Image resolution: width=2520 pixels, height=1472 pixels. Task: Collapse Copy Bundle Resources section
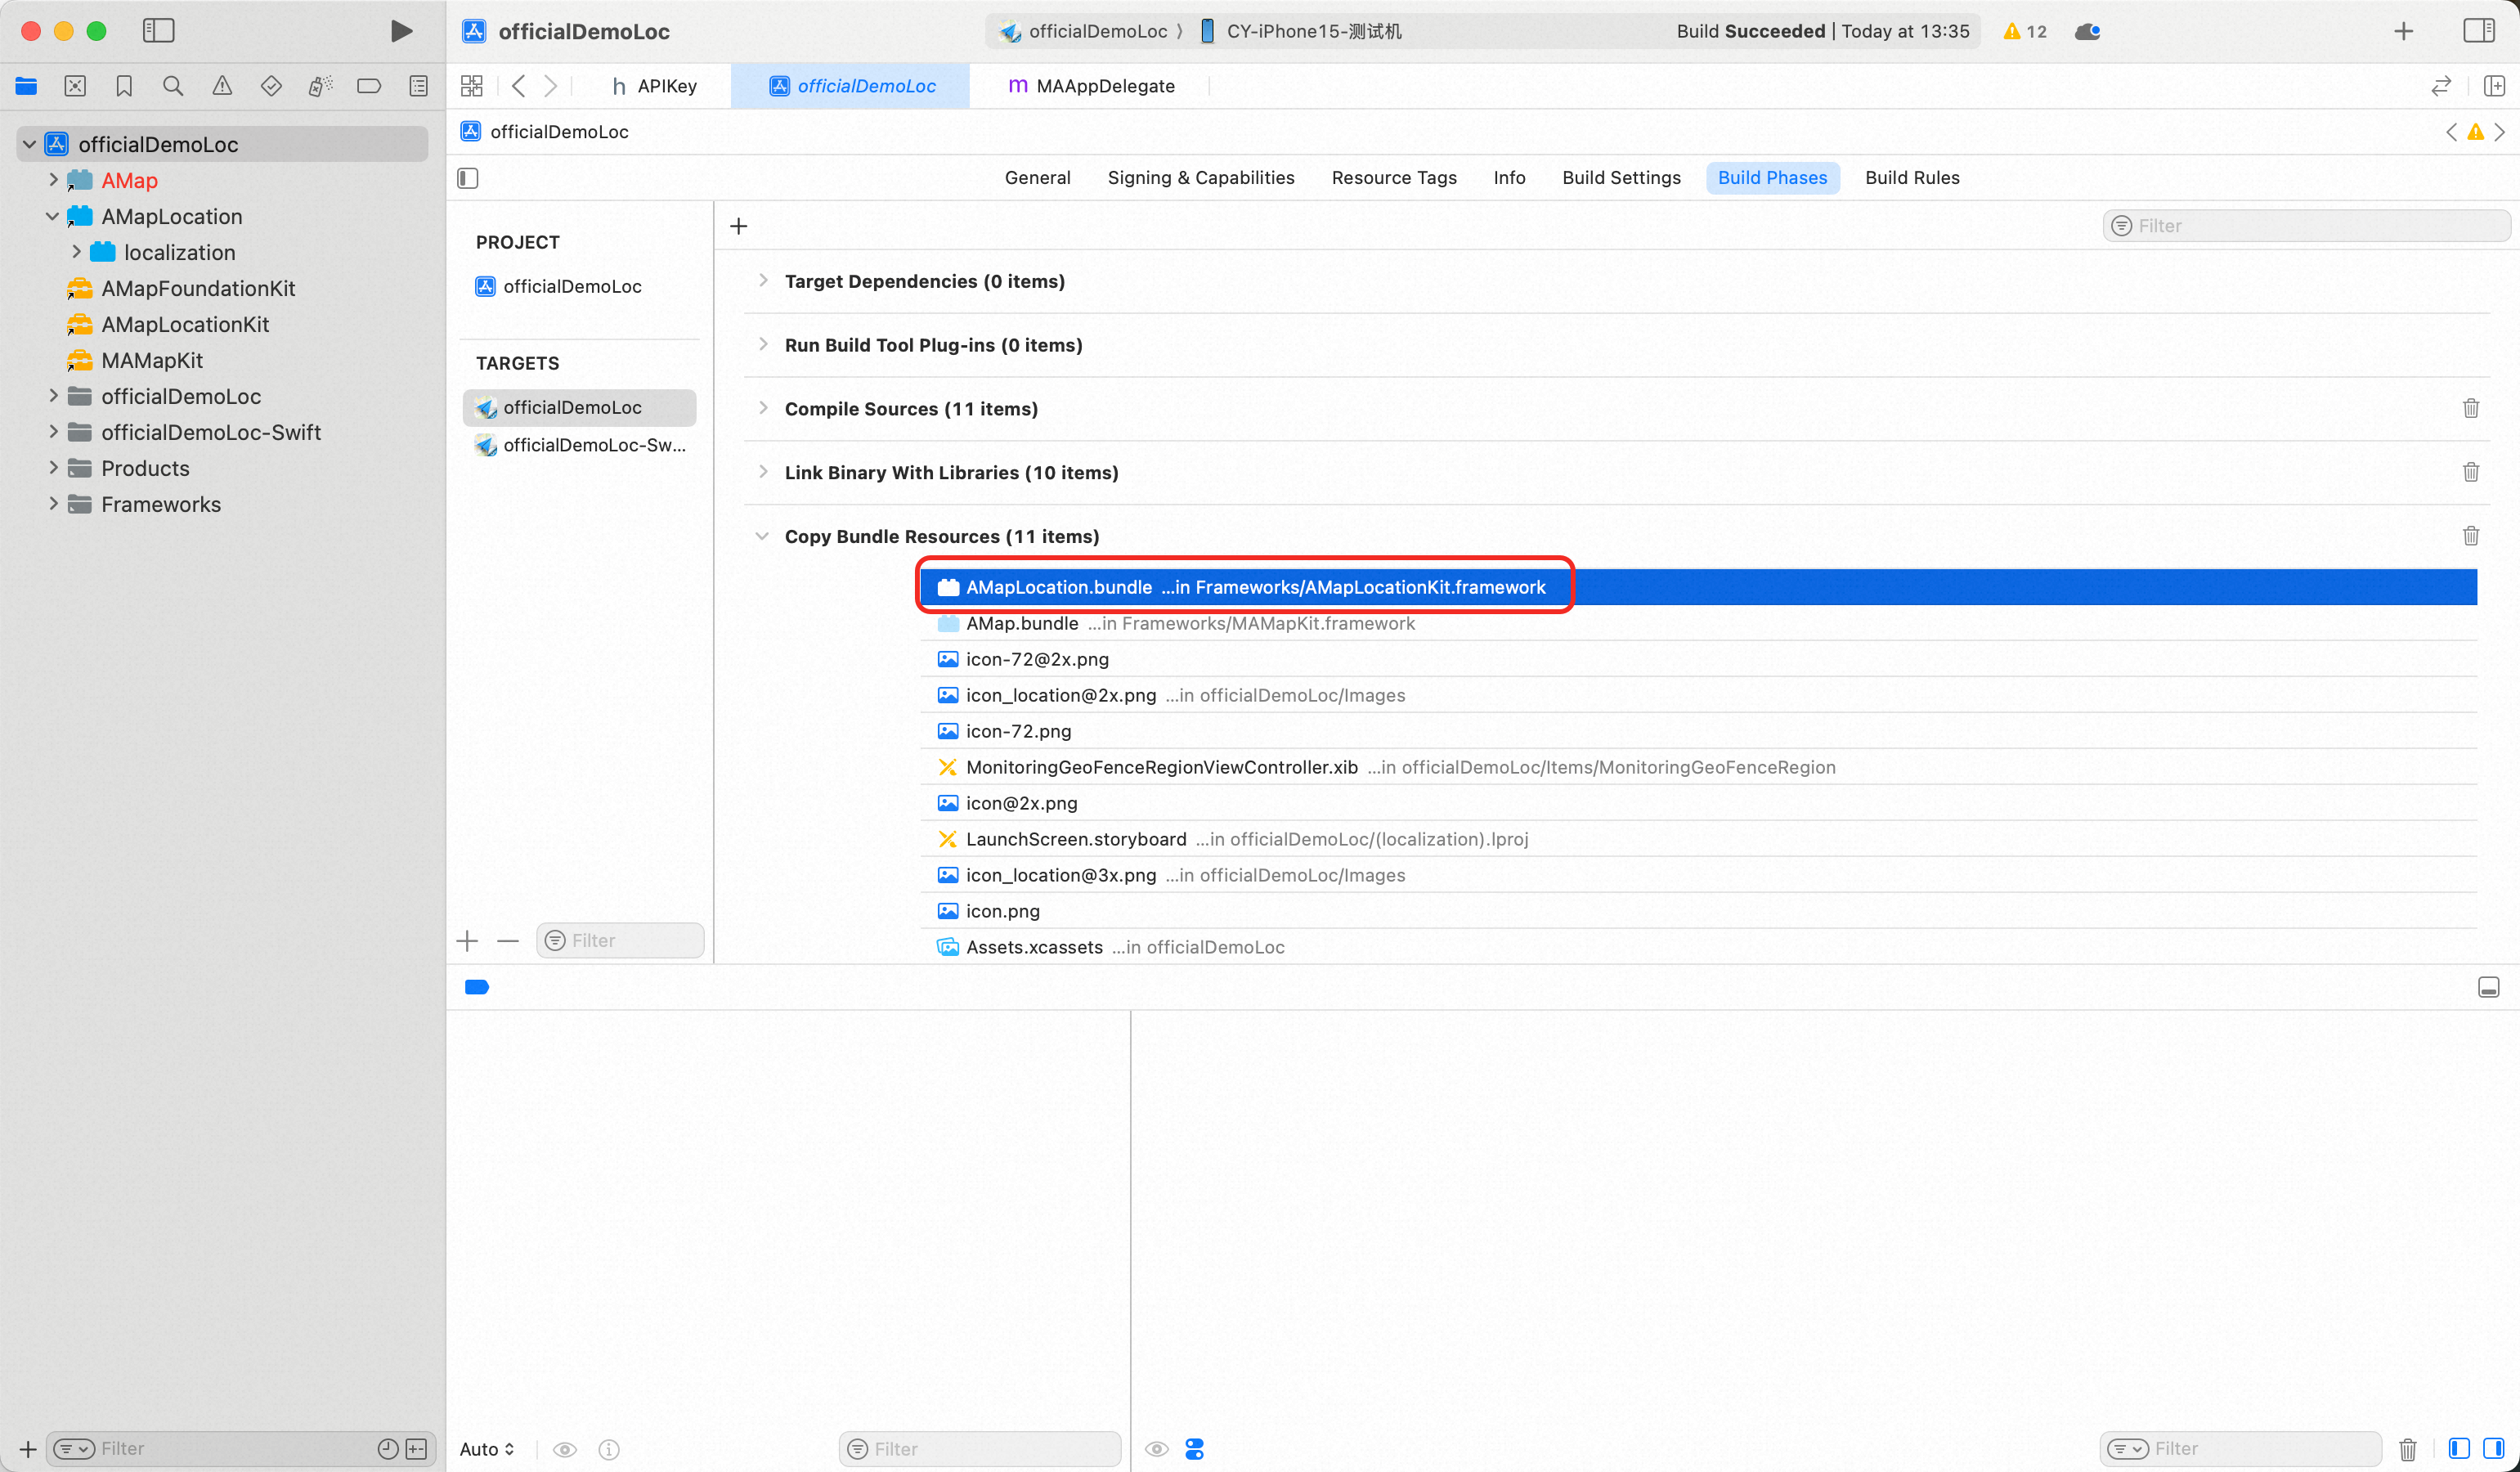click(763, 536)
